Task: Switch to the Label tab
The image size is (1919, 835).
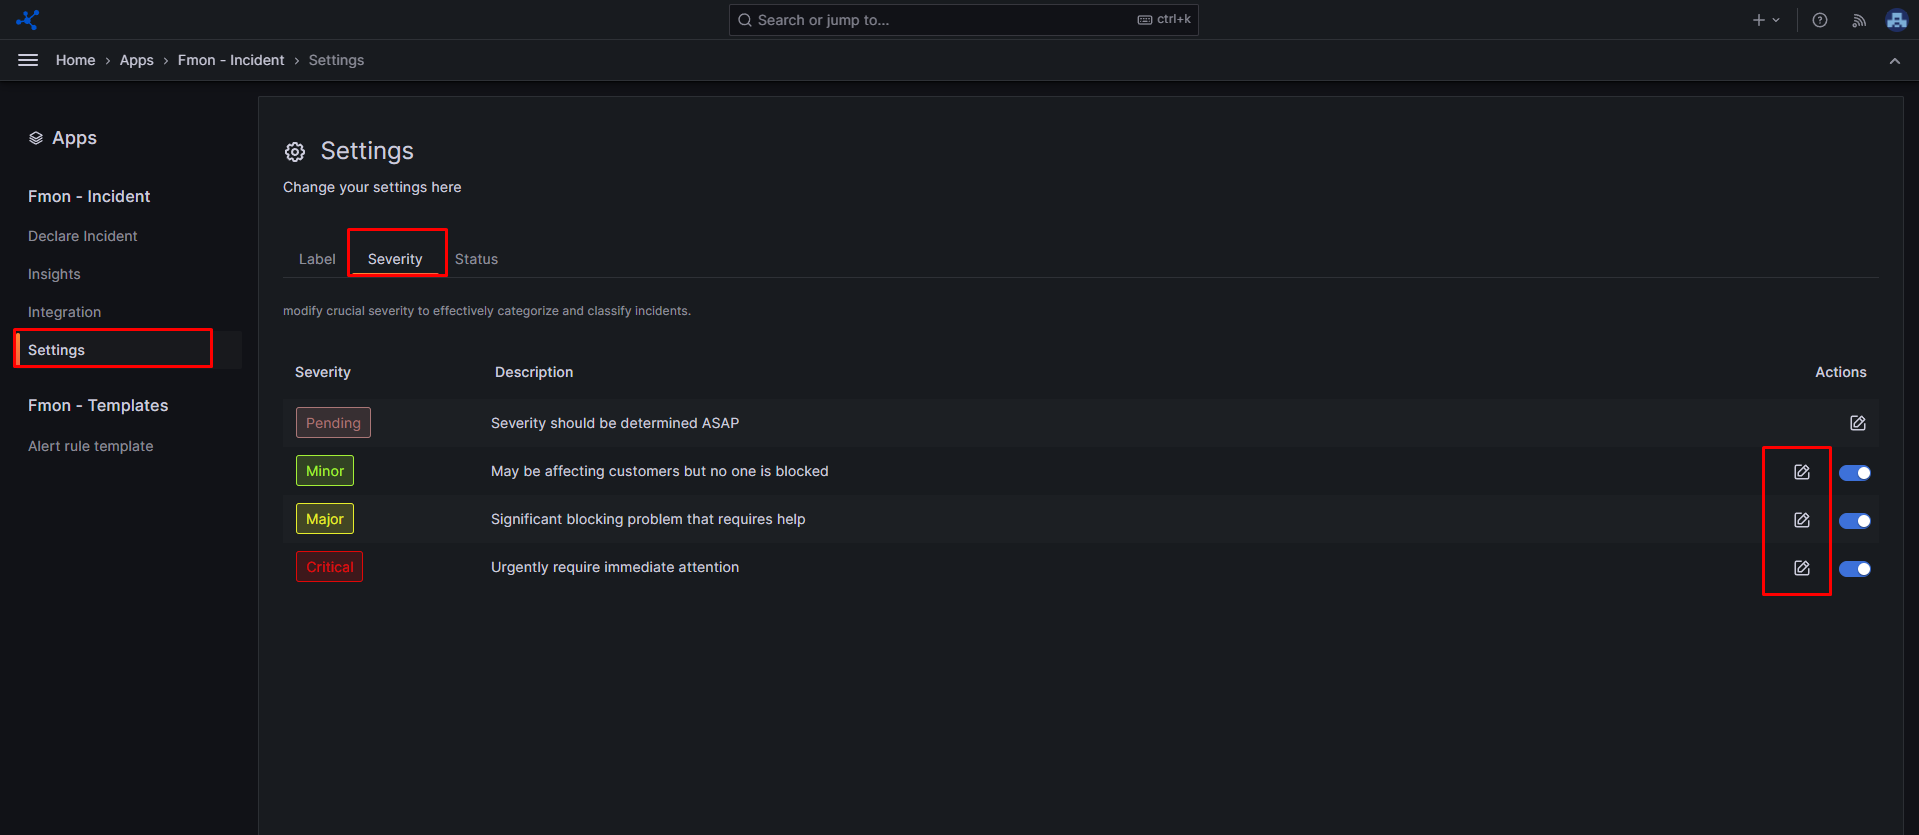Action: 317,259
